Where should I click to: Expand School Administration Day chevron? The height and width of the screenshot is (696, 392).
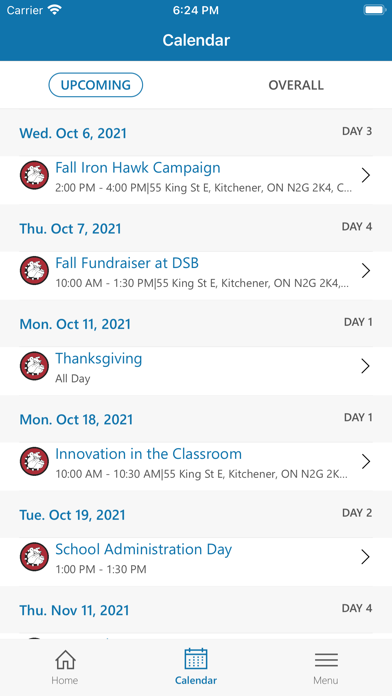click(365, 557)
